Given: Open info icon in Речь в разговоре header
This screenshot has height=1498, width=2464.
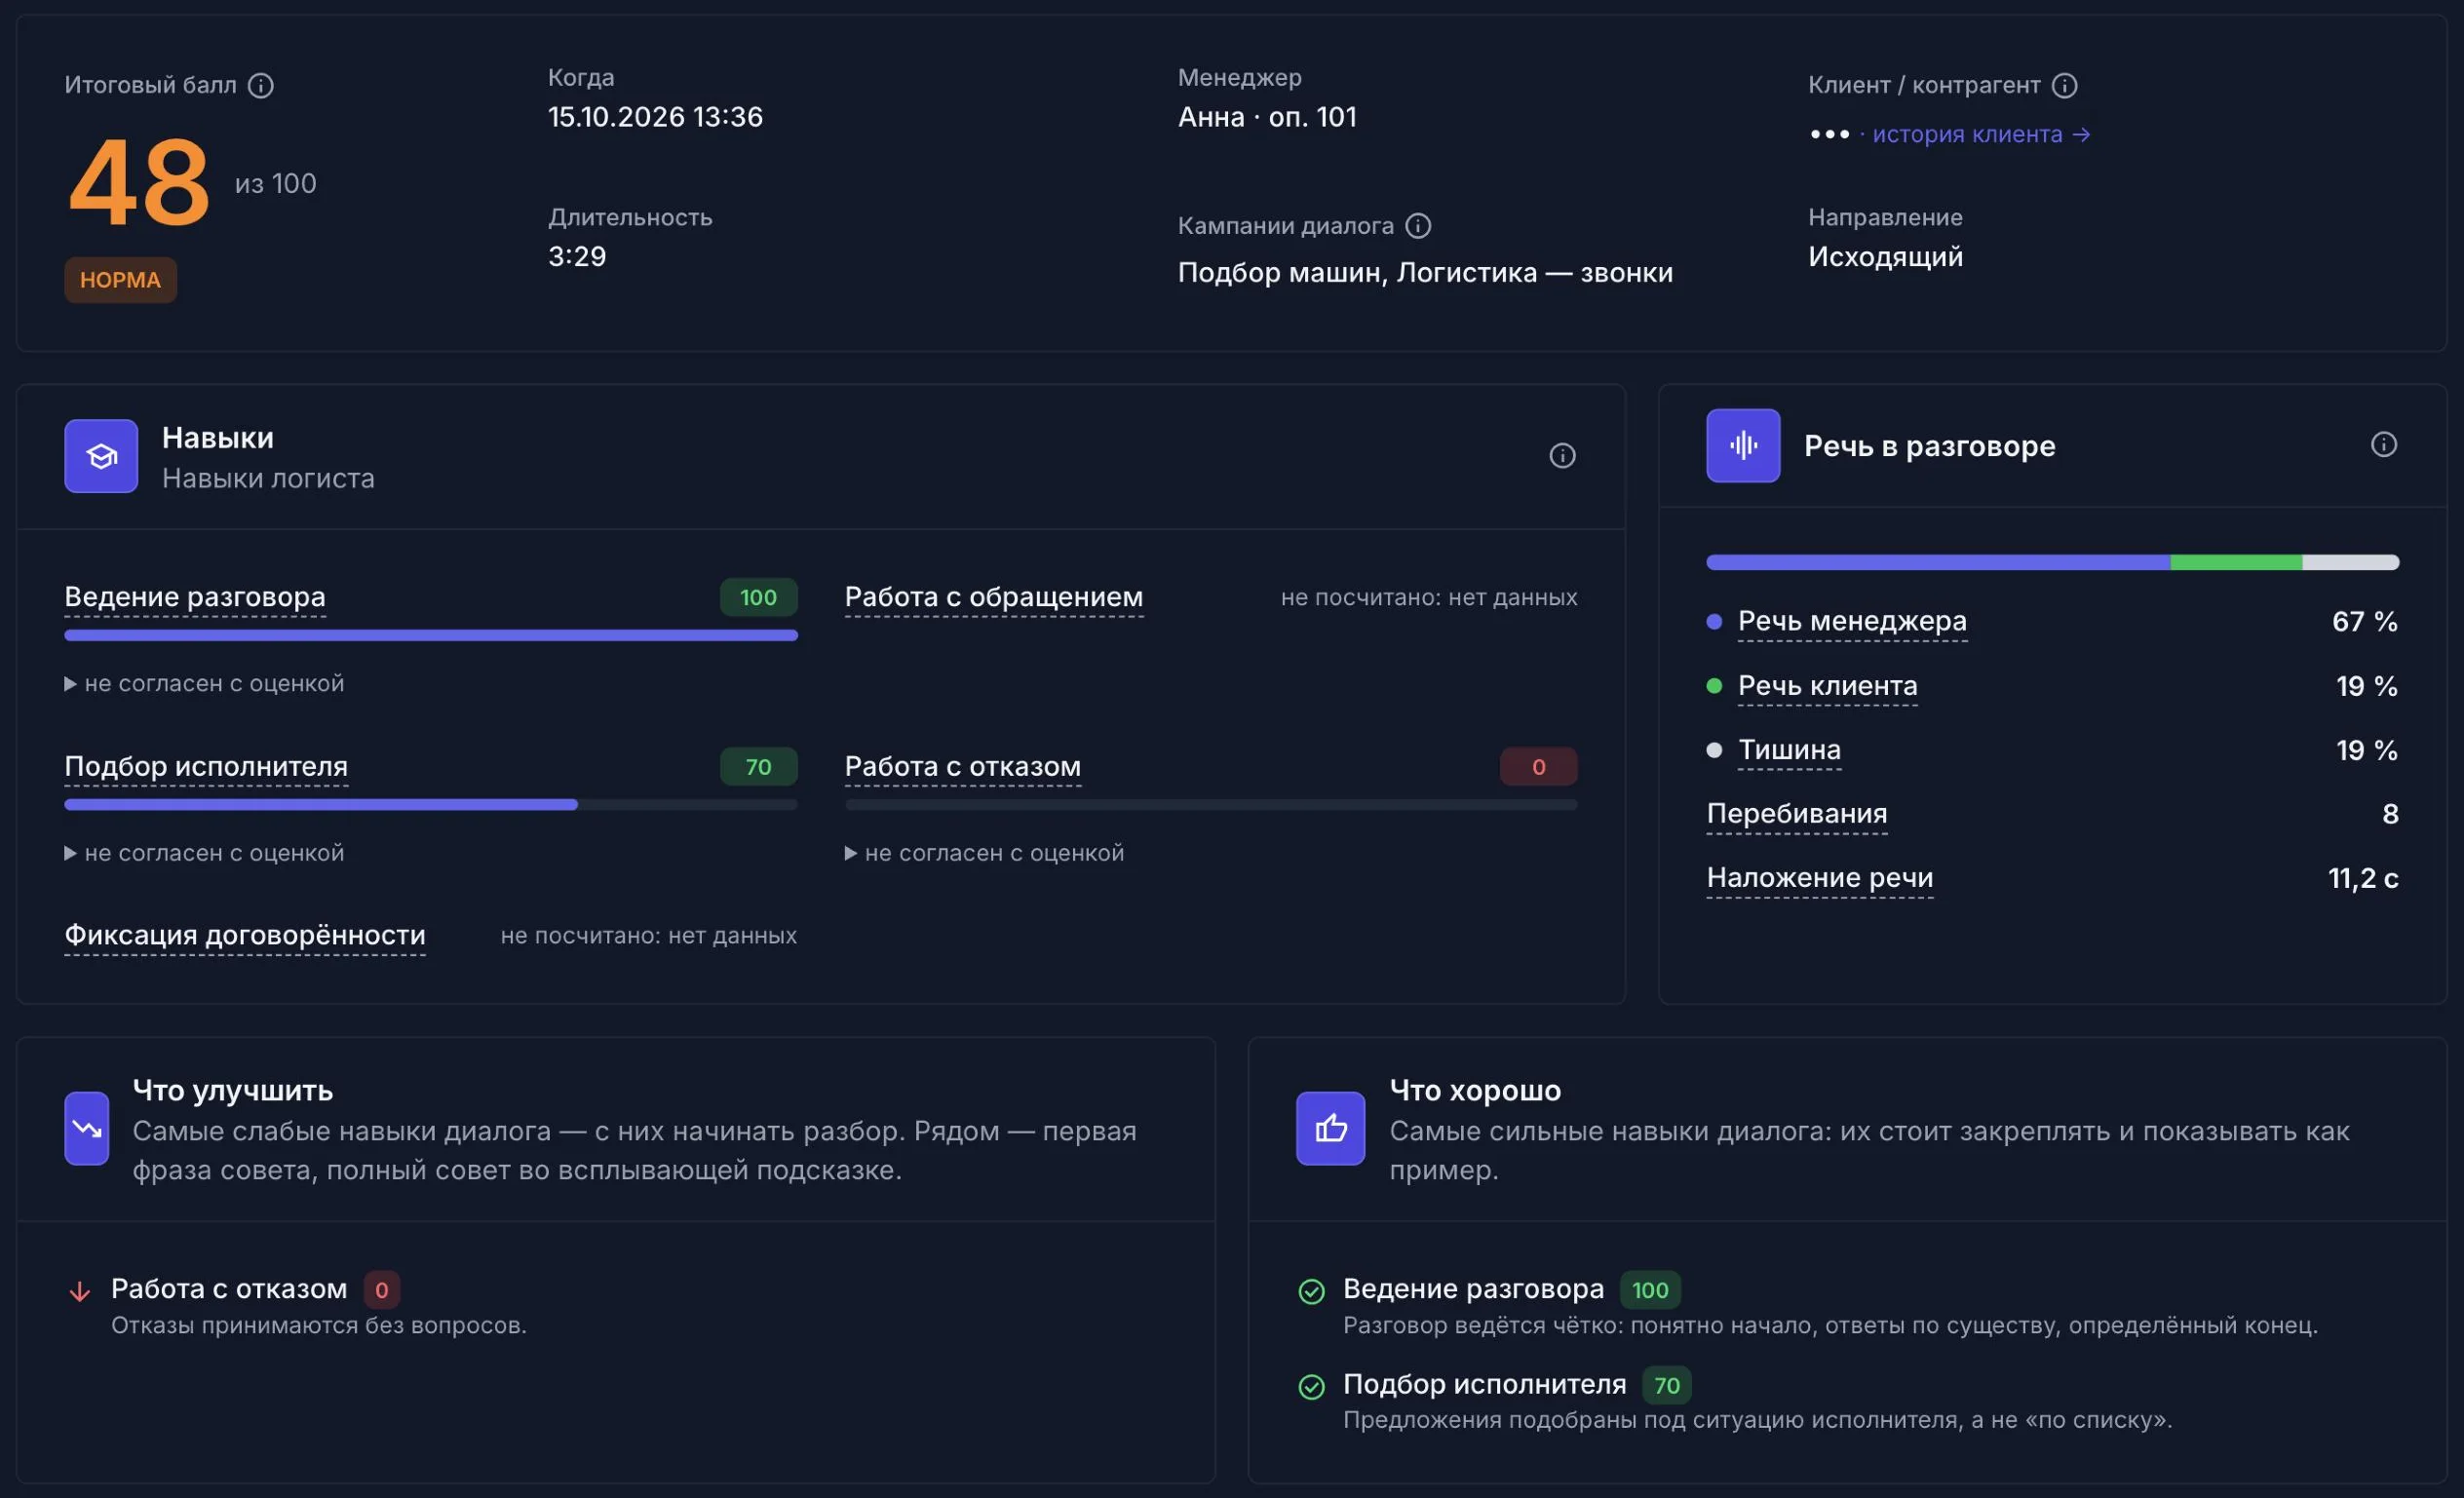Looking at the screenshot, I should (x=2384, y=445).
